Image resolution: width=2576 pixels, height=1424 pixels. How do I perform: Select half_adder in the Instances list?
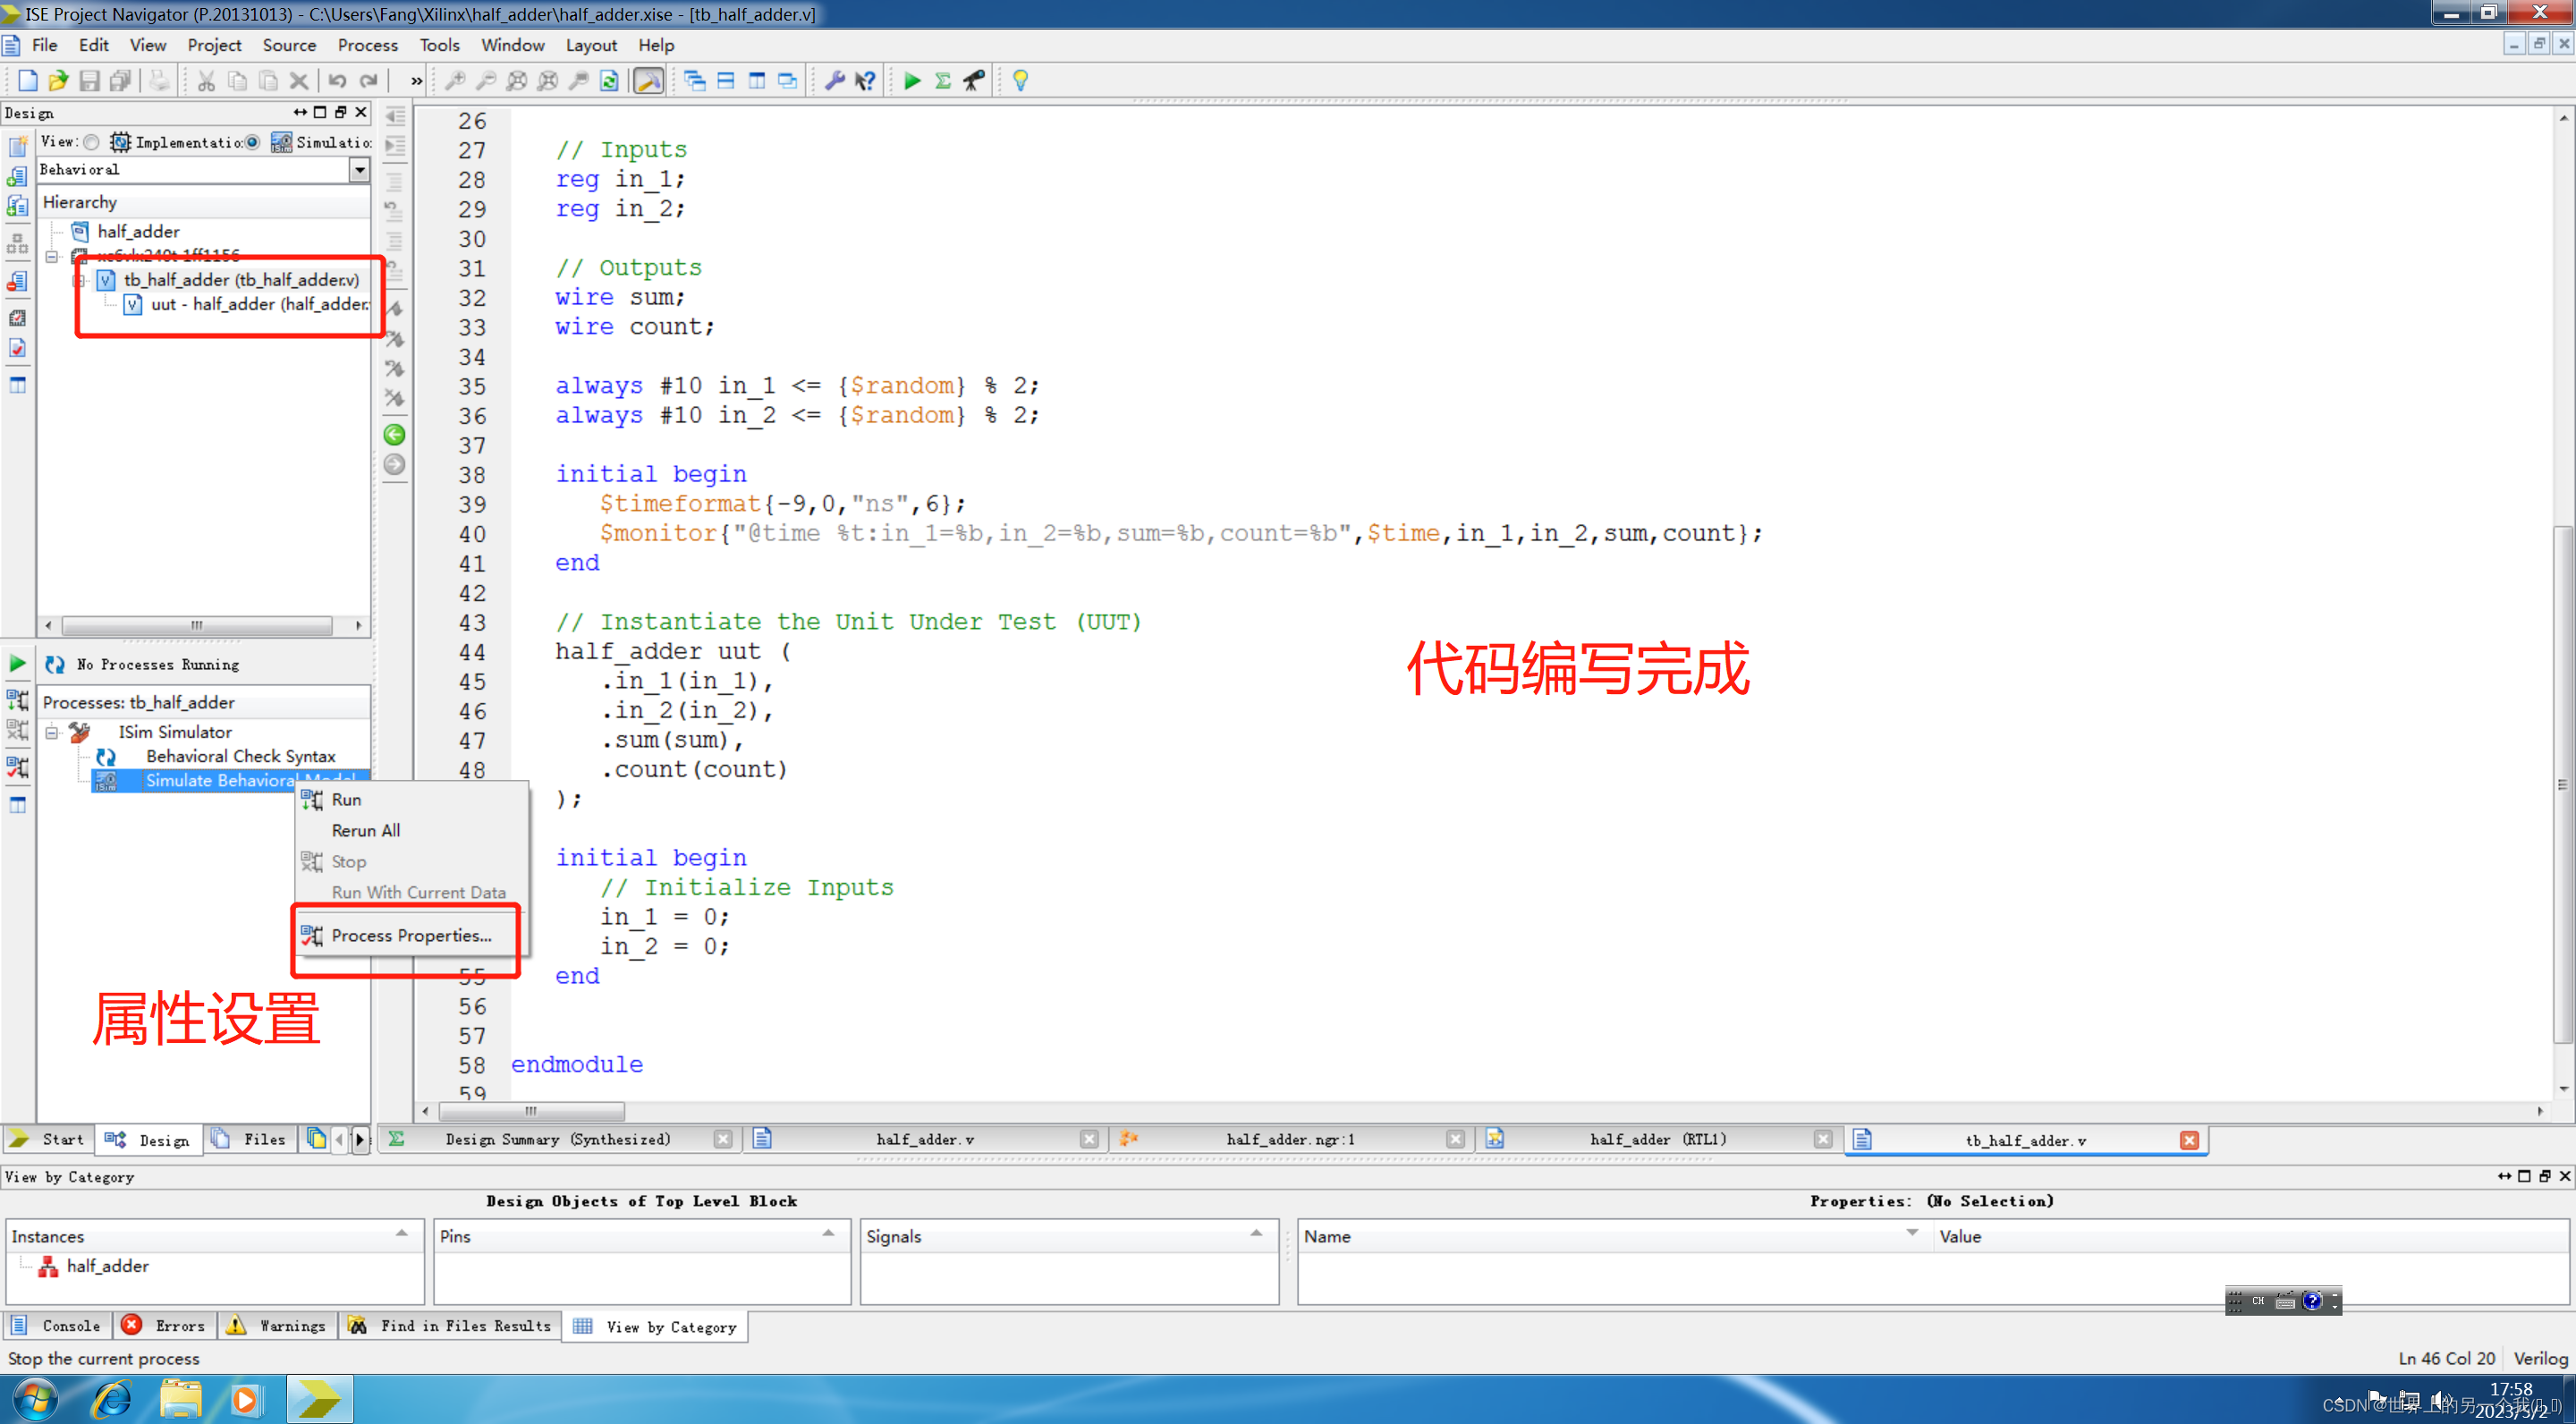pos(107,1266)
